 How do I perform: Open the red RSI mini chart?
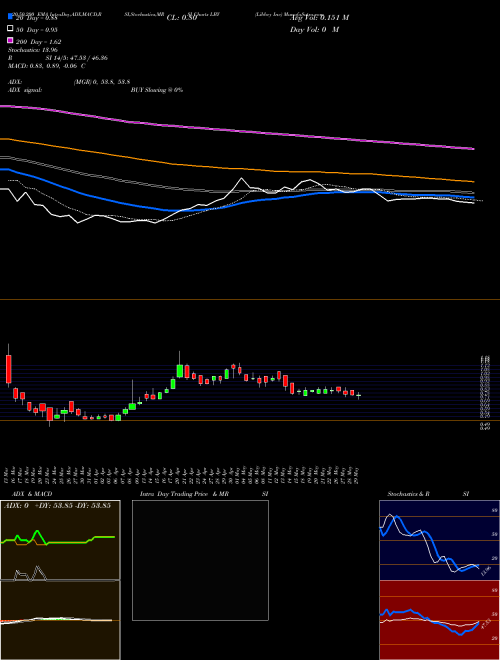click(x=439, y=620)
